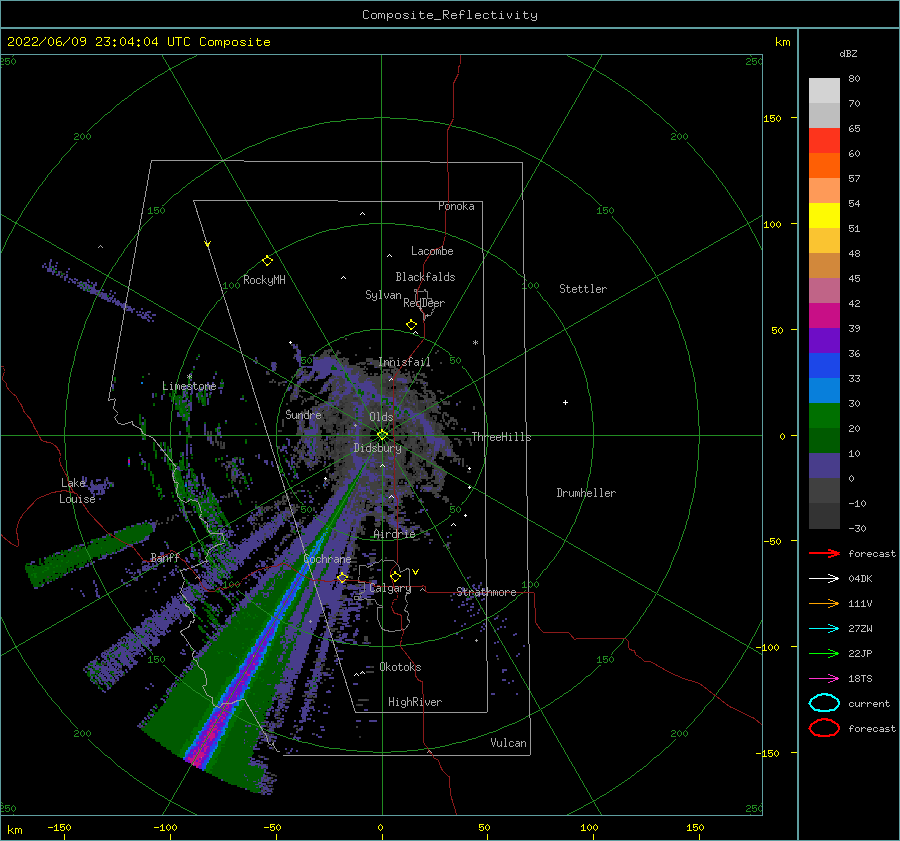Click the Sundre label
Screen dimensions: 900x841
[304, 414]
